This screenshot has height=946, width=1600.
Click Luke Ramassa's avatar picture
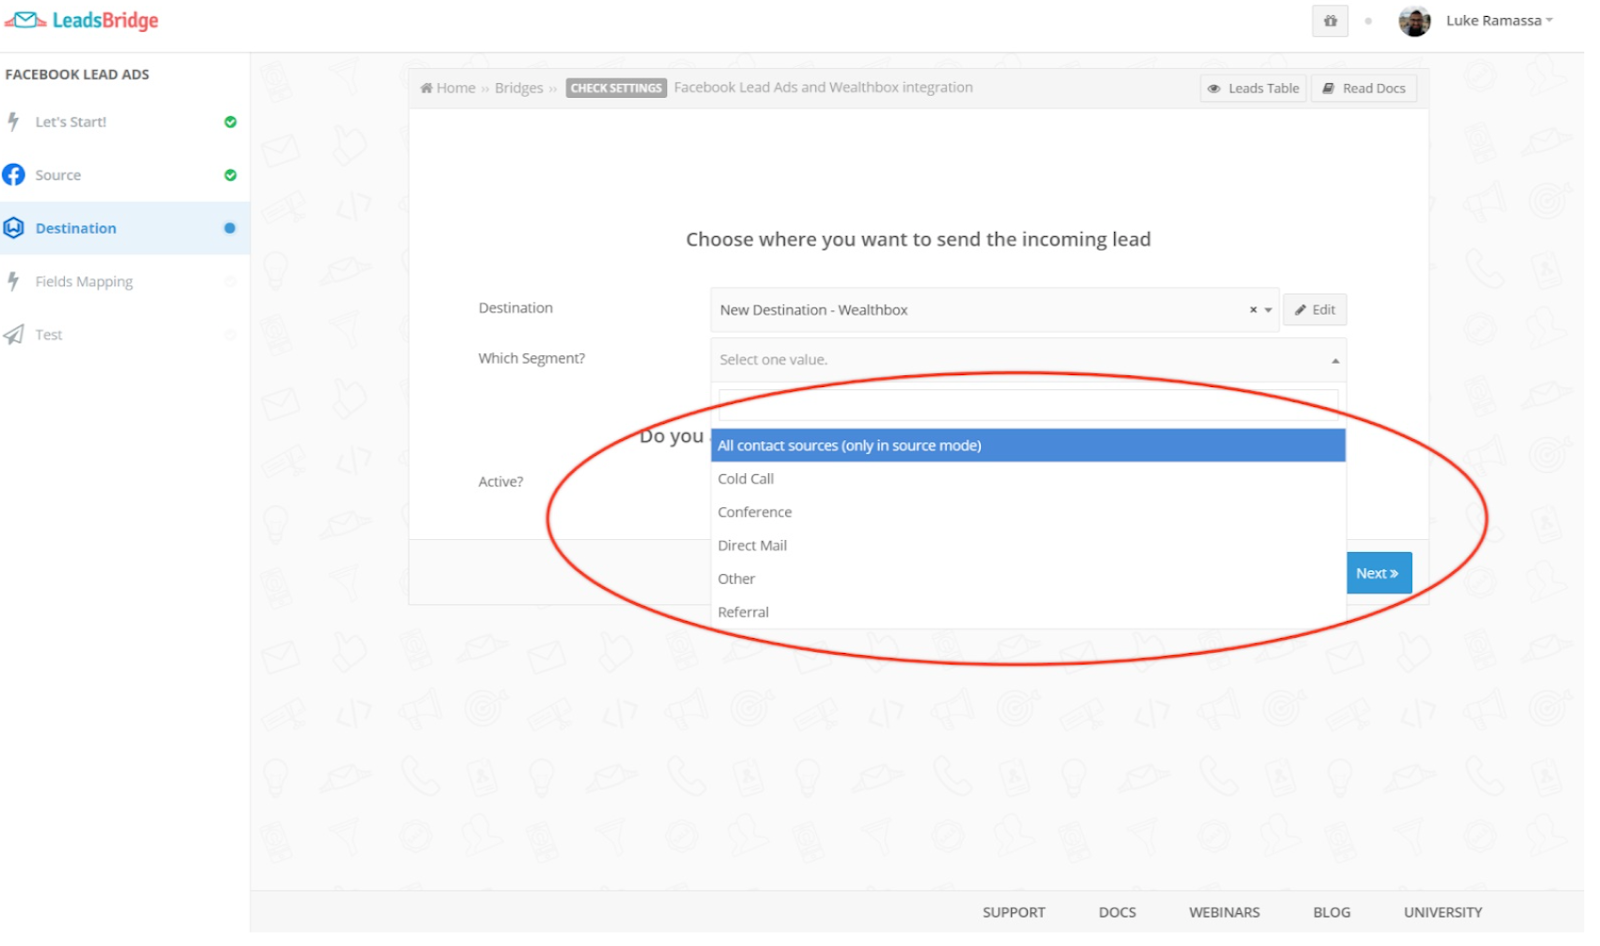tap(1414, 21)
